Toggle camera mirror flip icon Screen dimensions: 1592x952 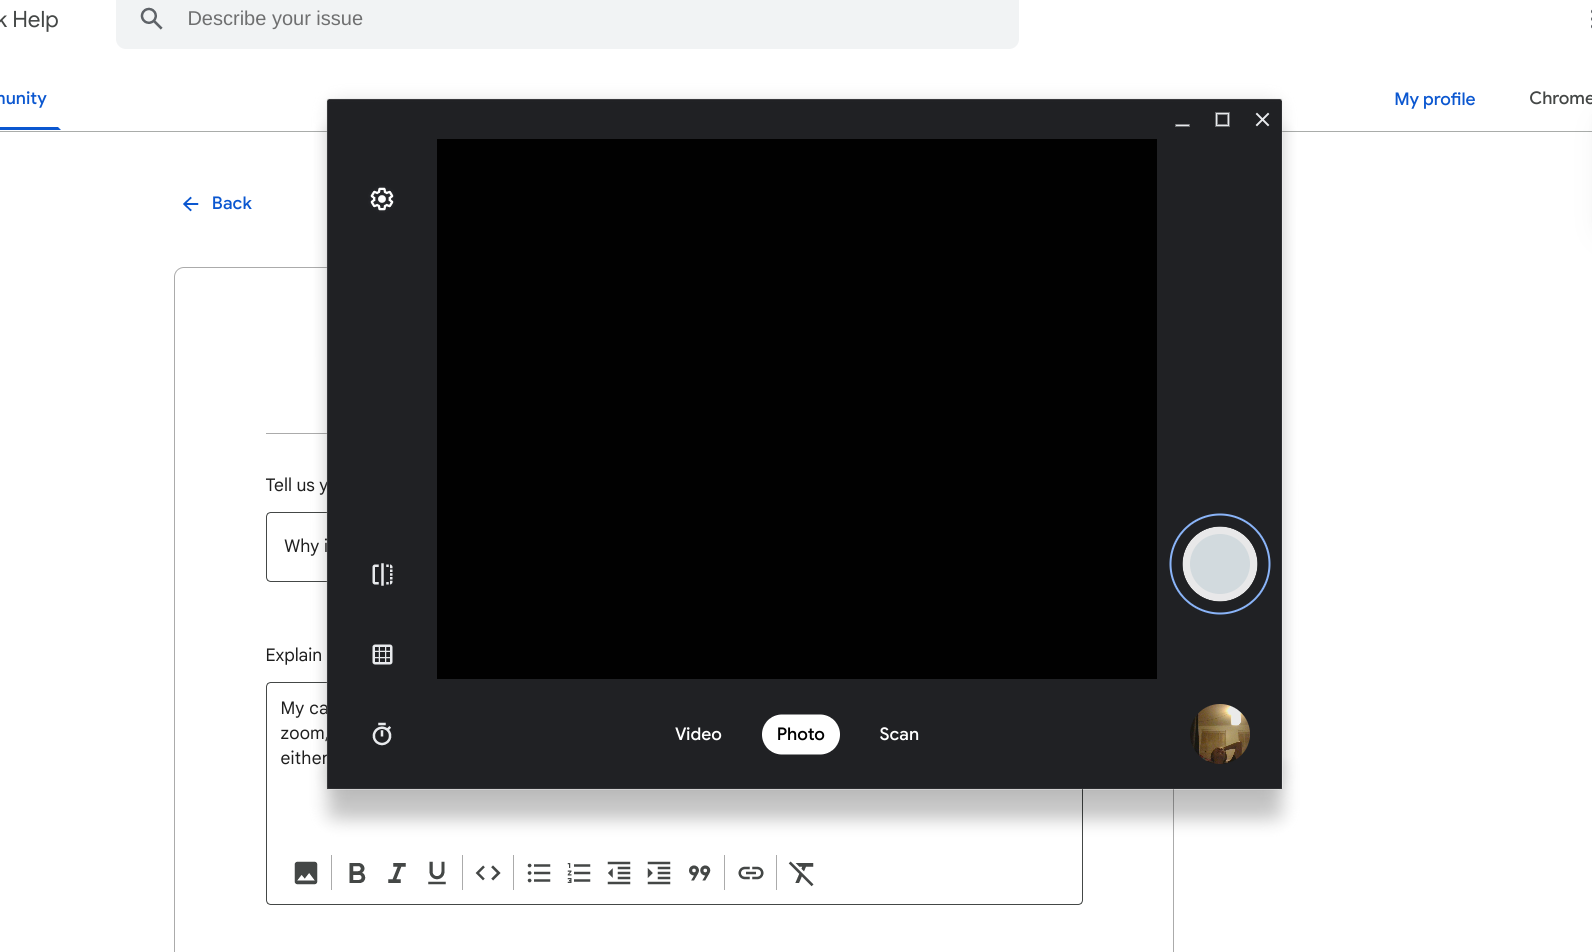tap(382, 574)
